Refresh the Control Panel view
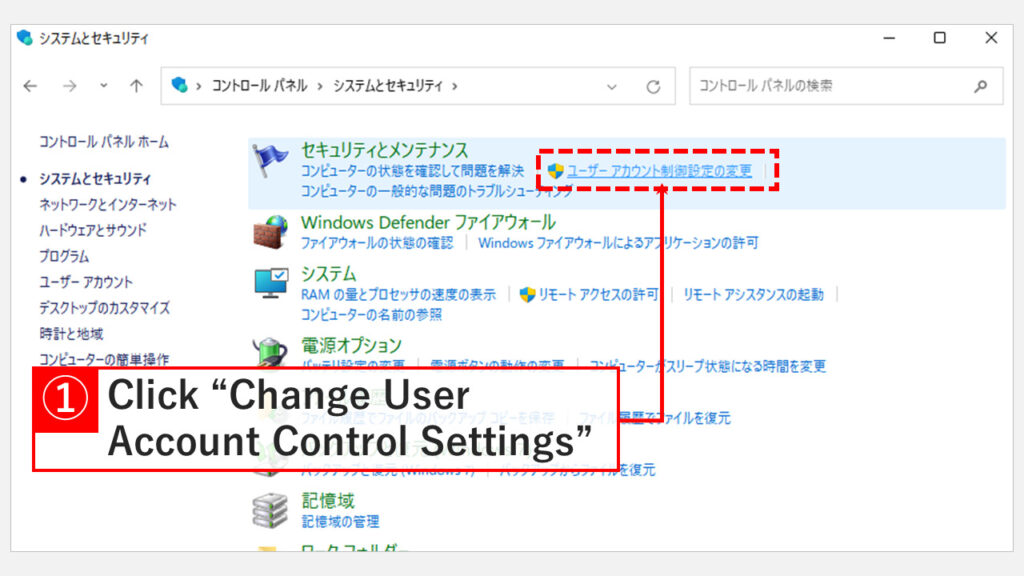 (653, 86)
